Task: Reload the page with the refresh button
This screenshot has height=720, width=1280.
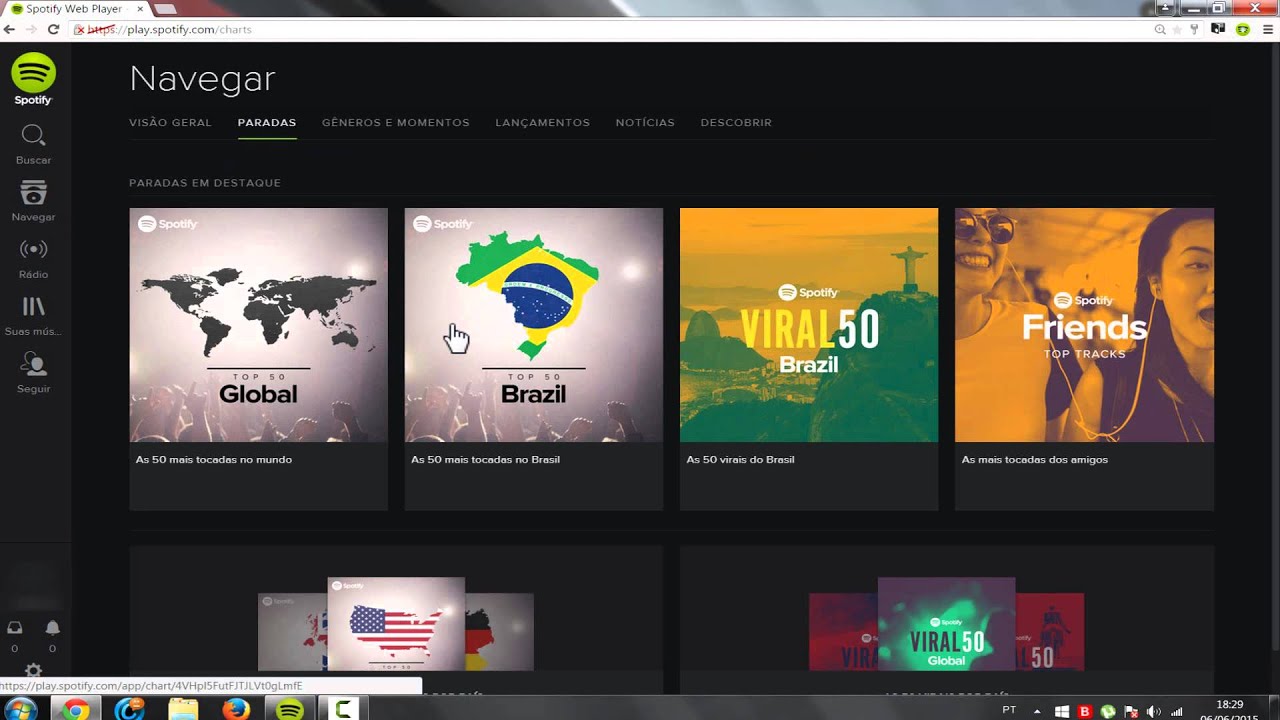Action: (x=53, y=30)
